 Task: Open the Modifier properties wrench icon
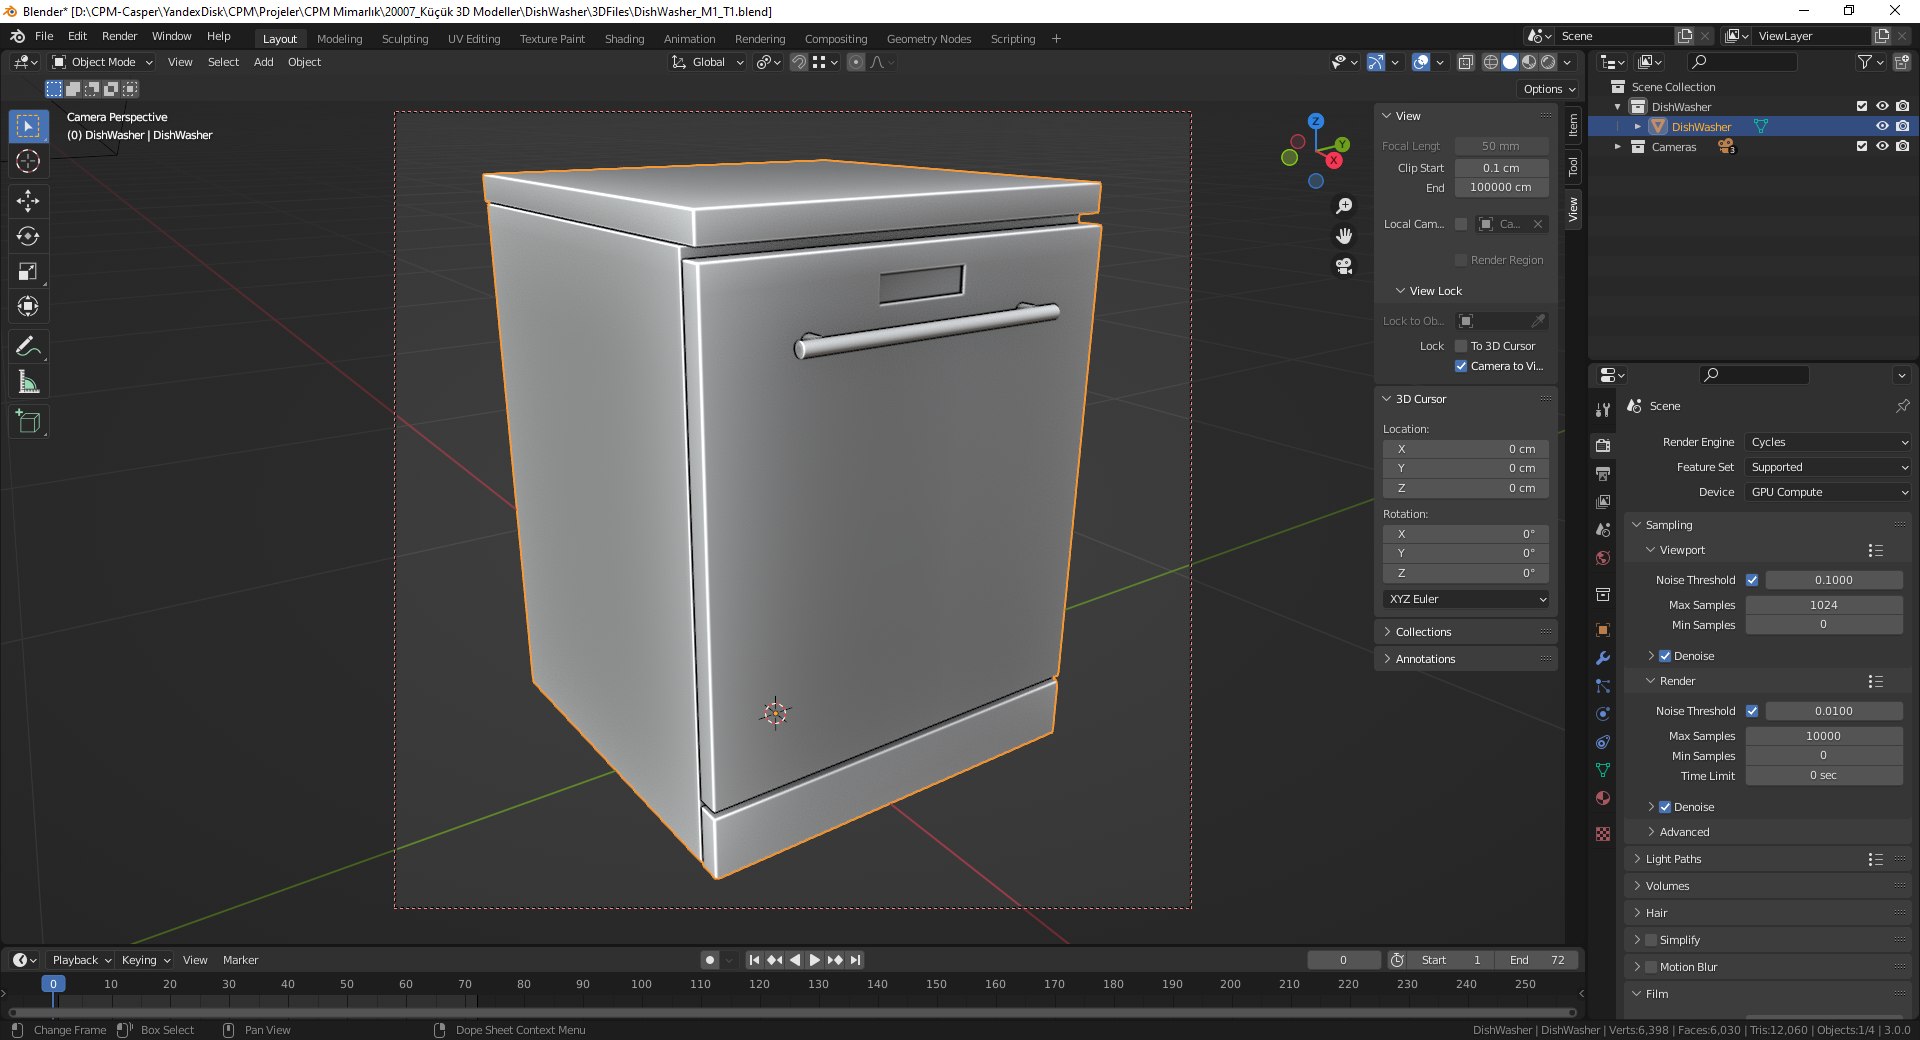1603,658
